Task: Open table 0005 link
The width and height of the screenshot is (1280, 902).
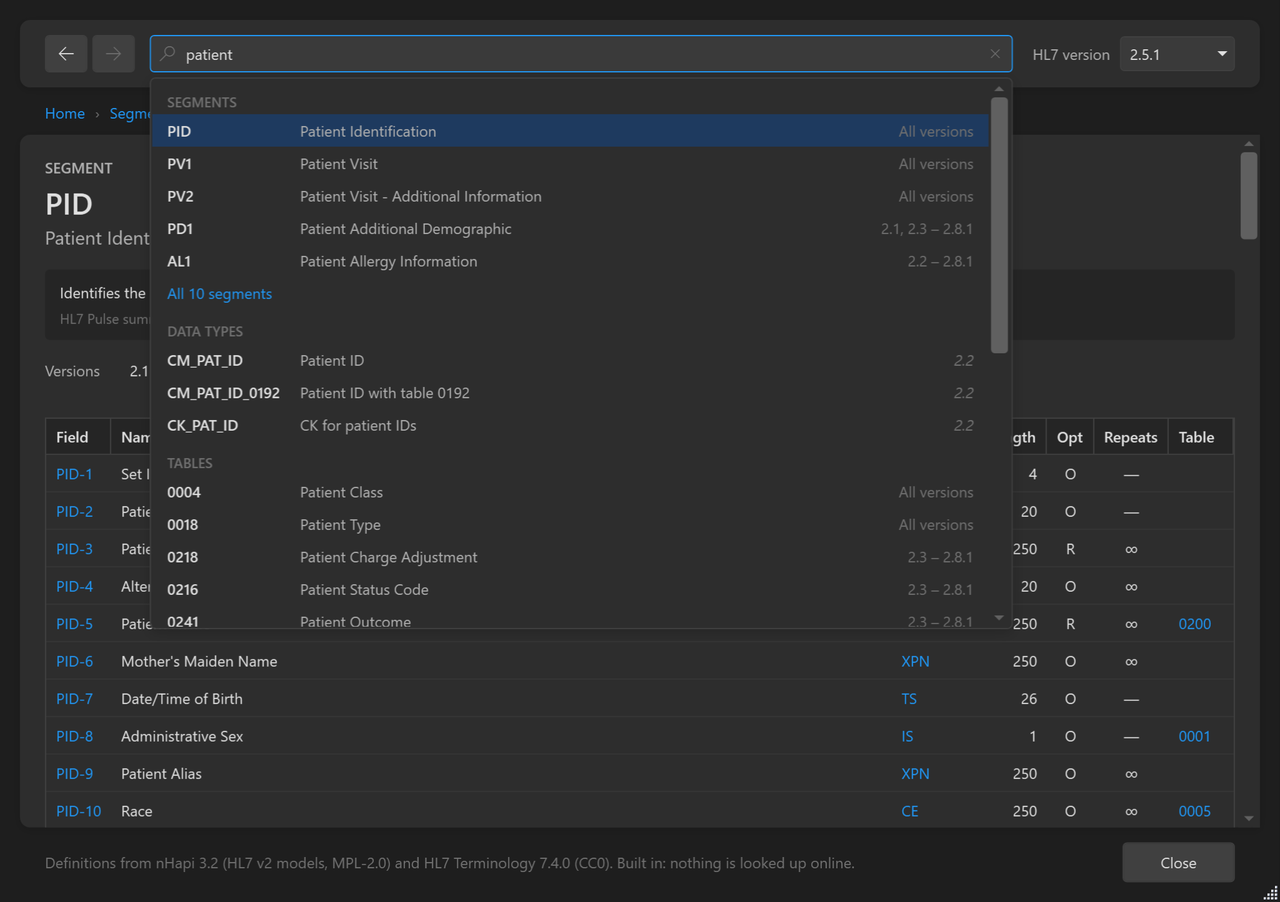Action: coord(1194,811)
